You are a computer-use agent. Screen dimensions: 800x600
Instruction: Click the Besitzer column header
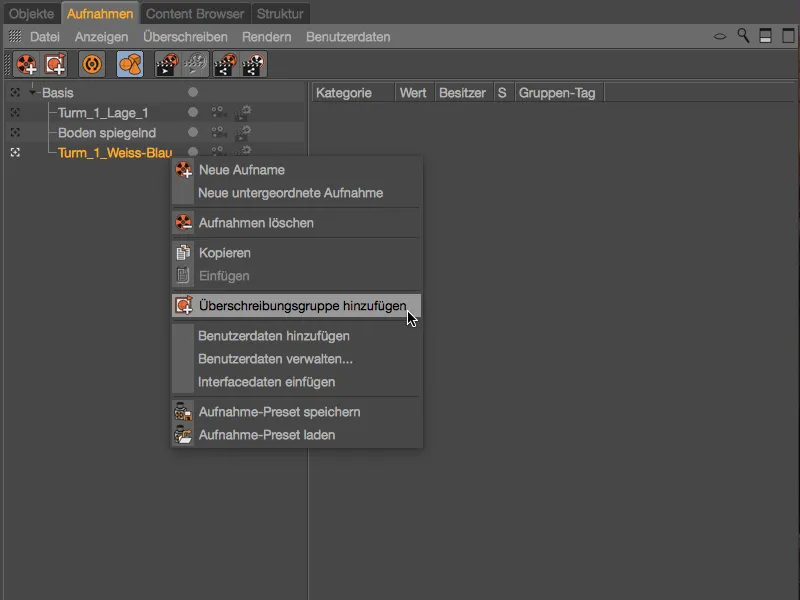(x=464, y=93)
